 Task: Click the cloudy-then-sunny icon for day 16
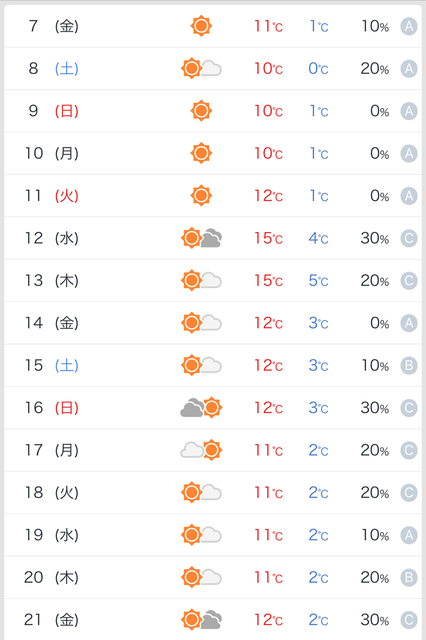tap(201, 408)
